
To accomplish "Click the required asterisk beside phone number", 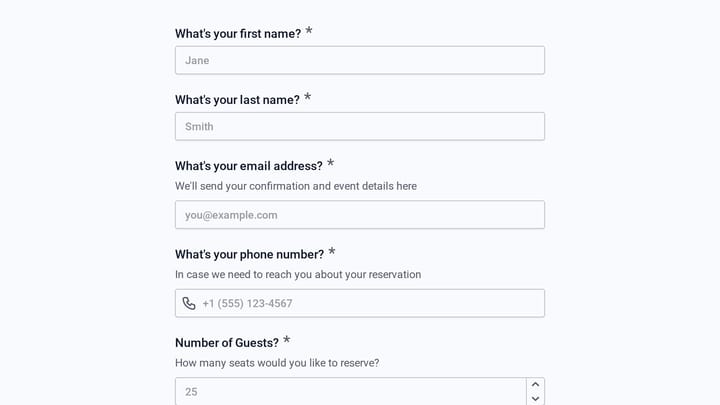I will tap(332, 251).
